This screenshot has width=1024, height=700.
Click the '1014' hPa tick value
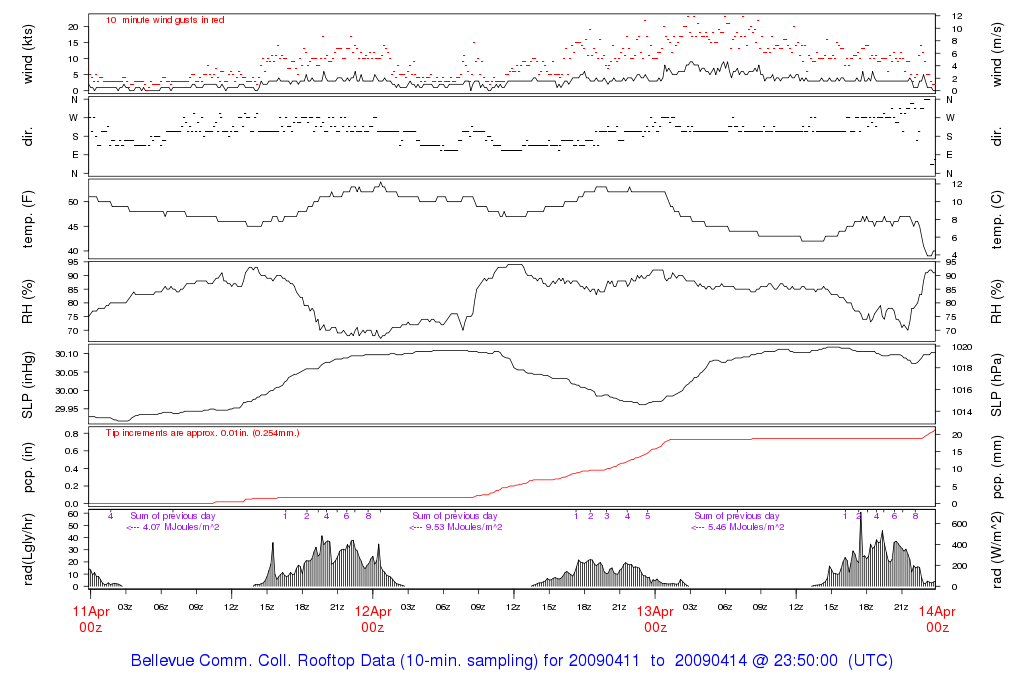(963, 412)
